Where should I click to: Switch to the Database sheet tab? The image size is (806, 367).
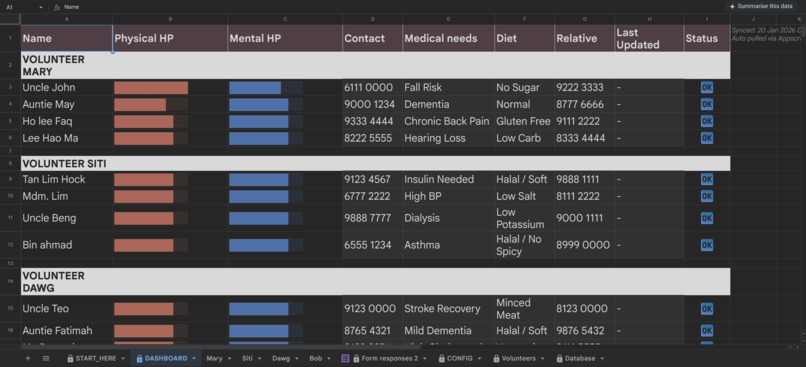click(x=580, y=358)
